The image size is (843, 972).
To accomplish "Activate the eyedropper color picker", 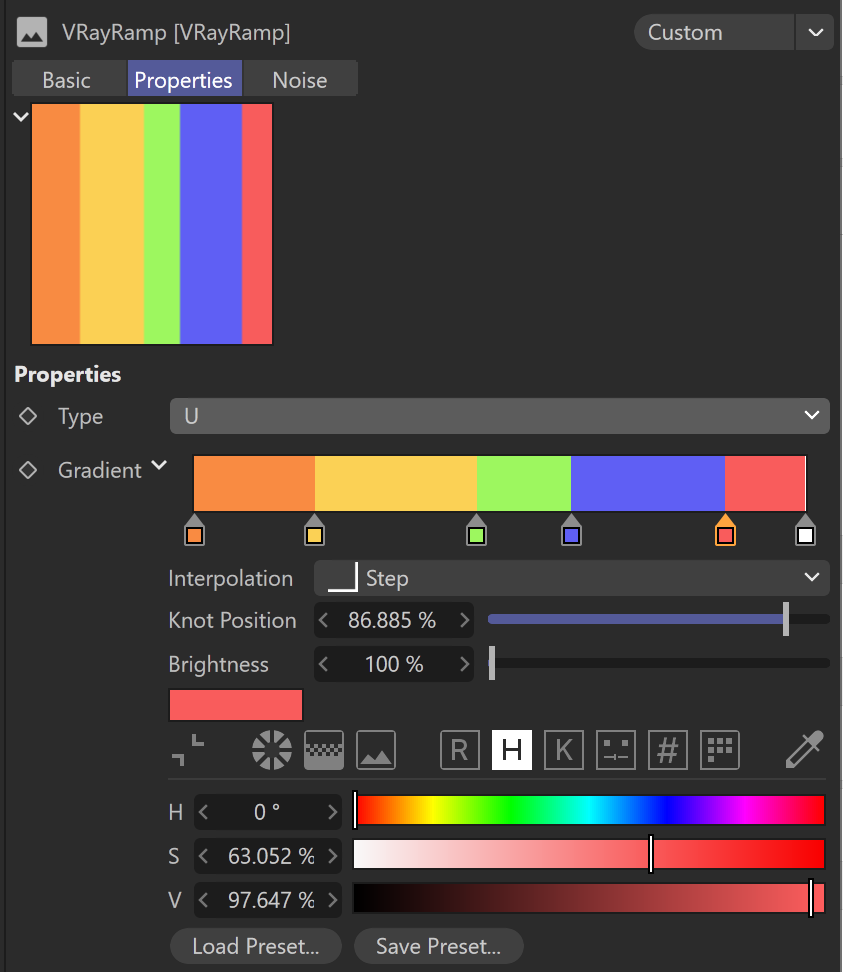I will click(x=805, y=749).
